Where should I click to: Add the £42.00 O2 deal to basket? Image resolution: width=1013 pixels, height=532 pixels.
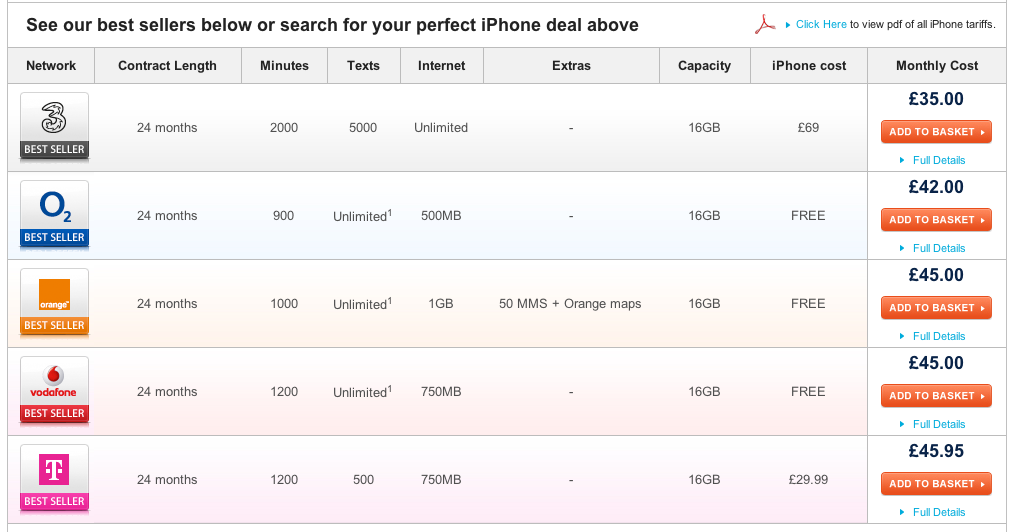click(x=936, y=220)
